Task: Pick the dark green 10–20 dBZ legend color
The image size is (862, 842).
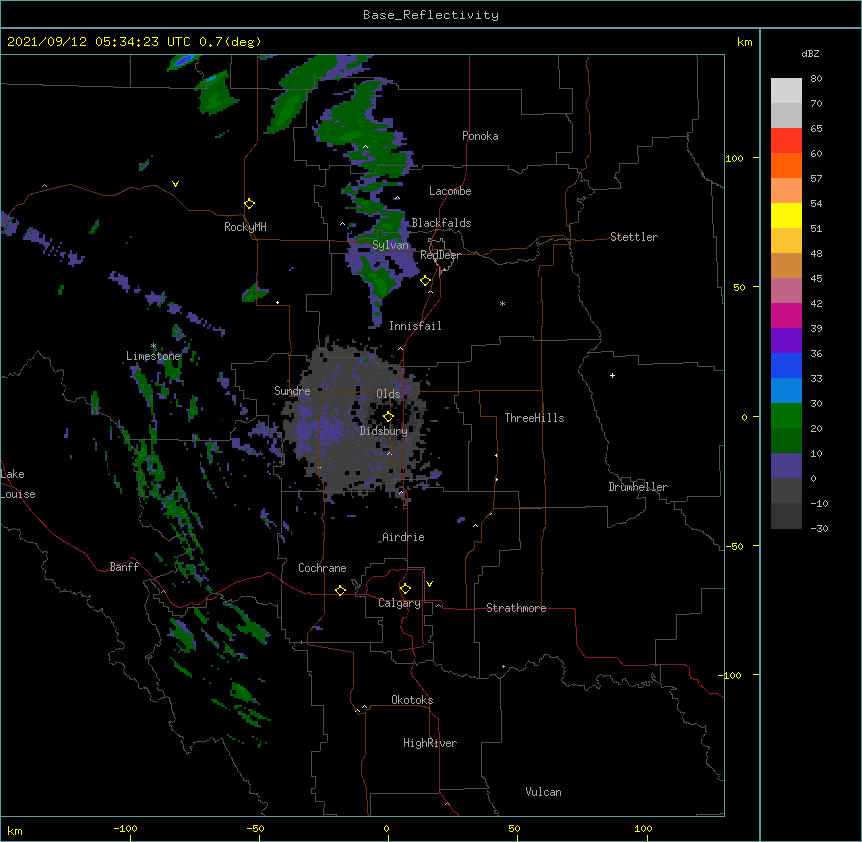Action: (x=786, y=441)
